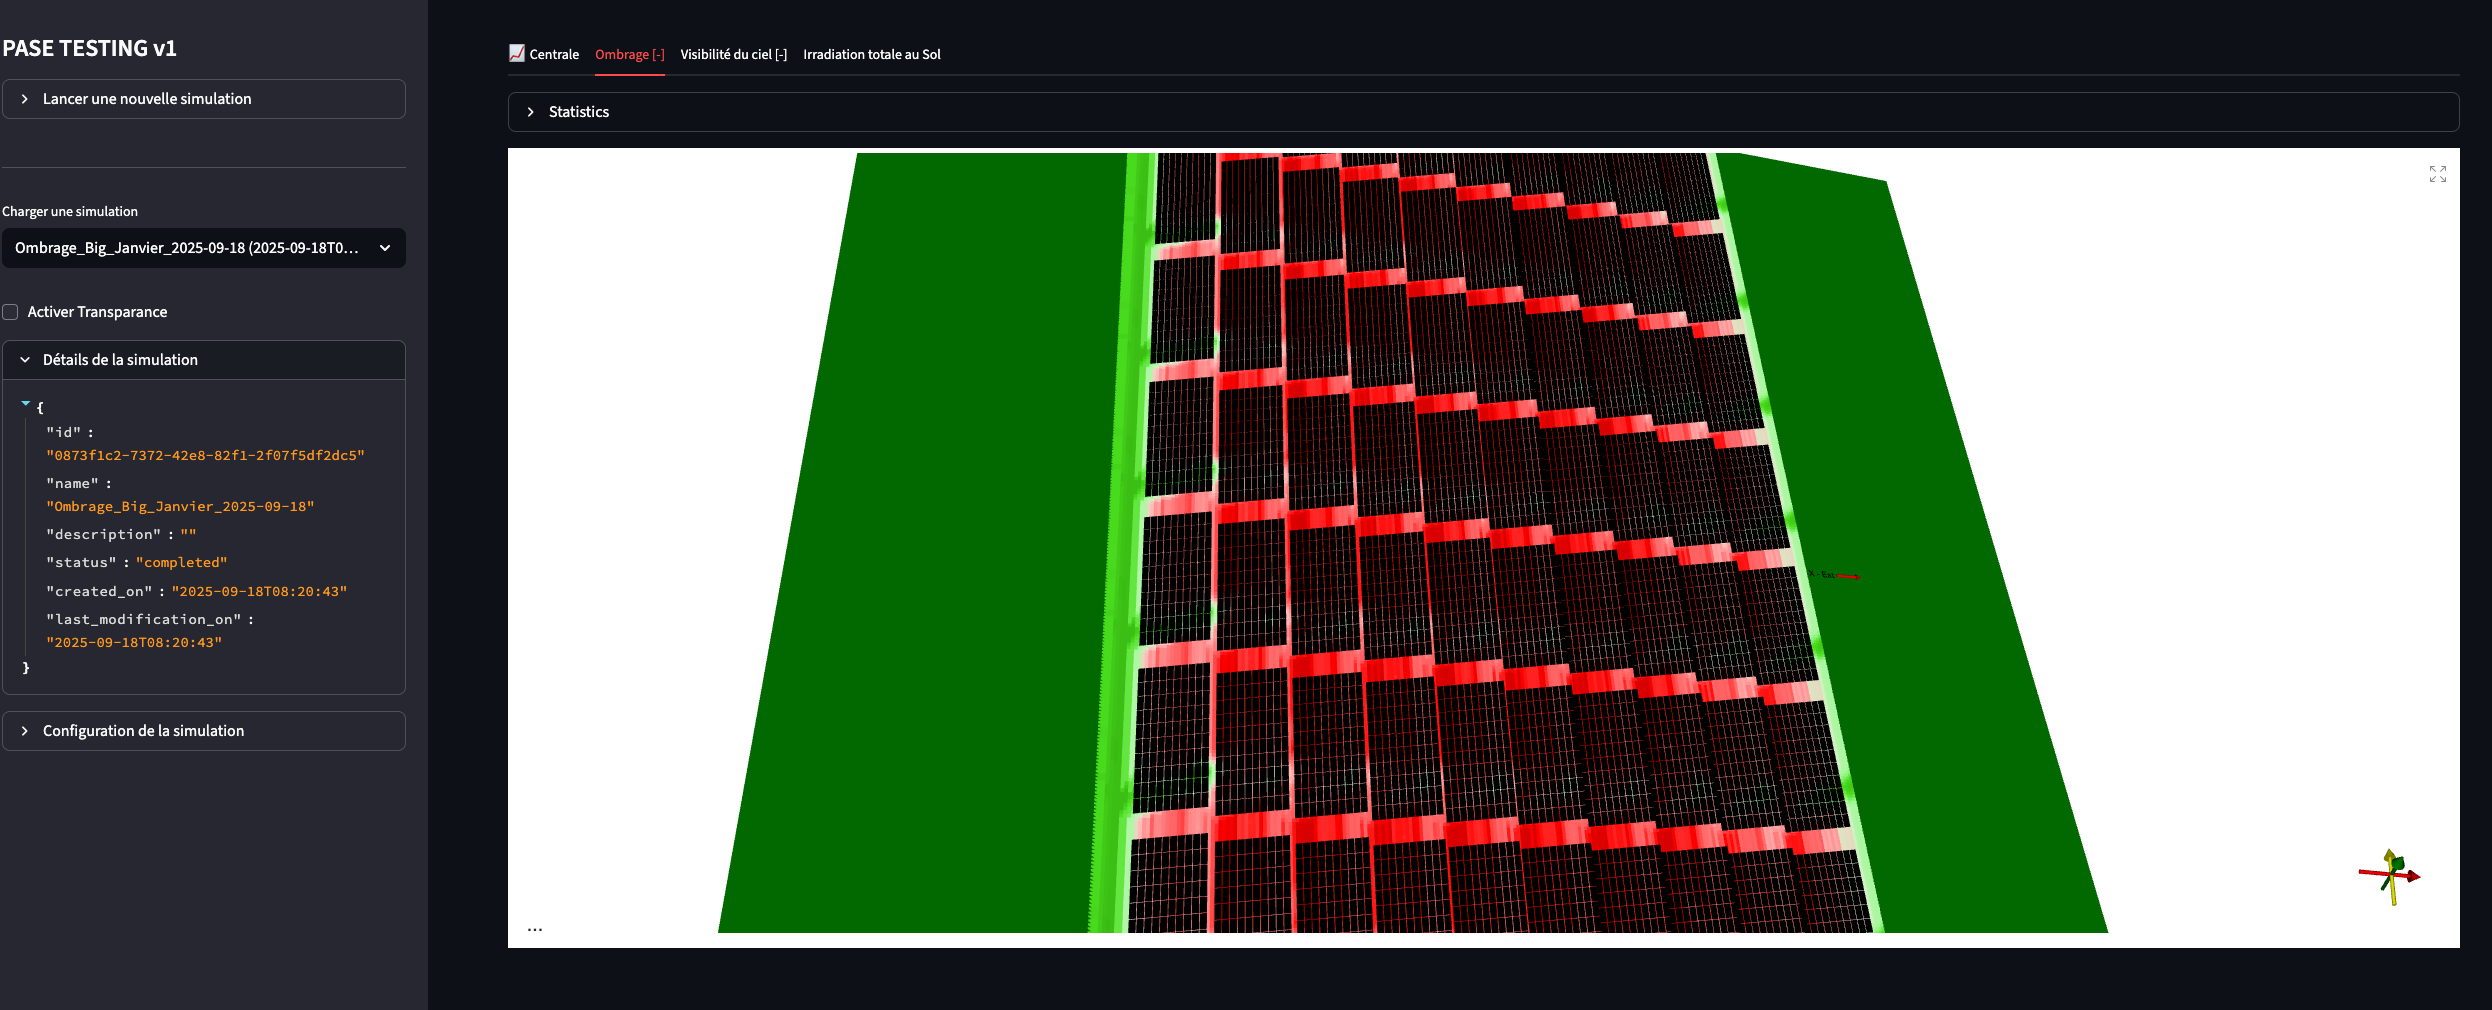2492x1010 pixels.
Task: Click the "completed" status value
Action: tap(181, 563)
